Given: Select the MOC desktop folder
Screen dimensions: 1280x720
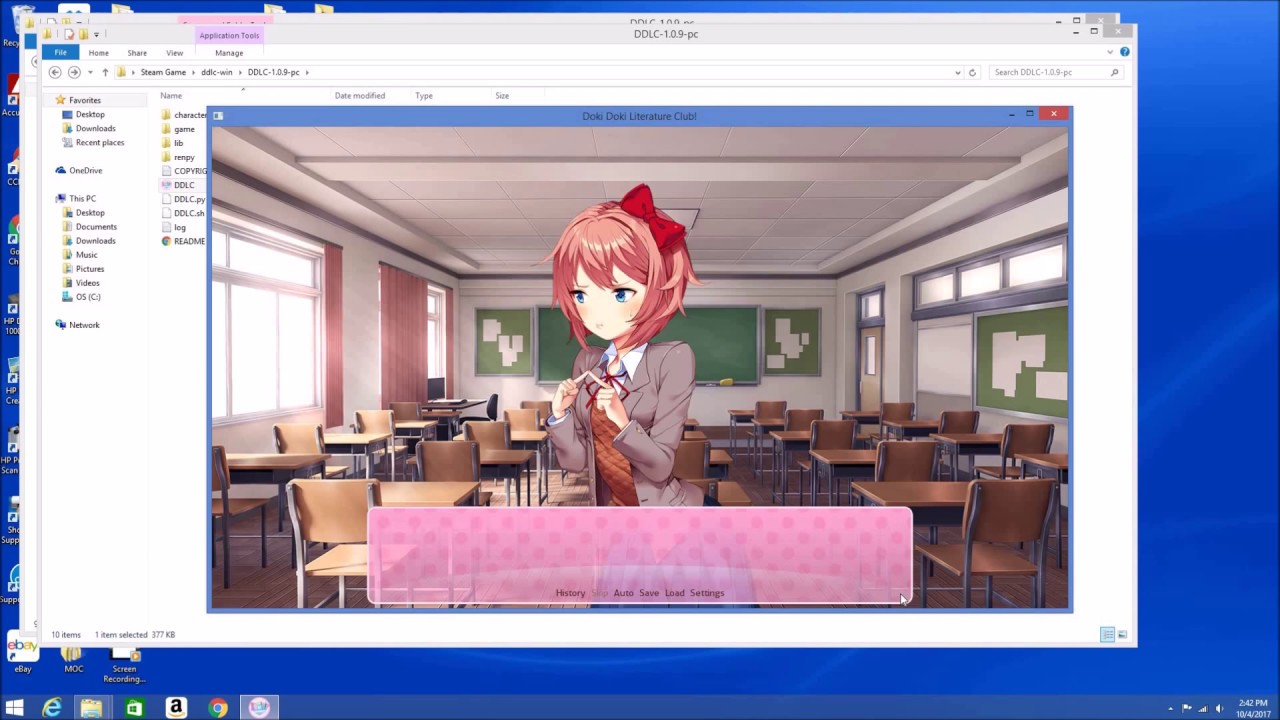Looking at the screenshot, I should (x=73, y=657).
